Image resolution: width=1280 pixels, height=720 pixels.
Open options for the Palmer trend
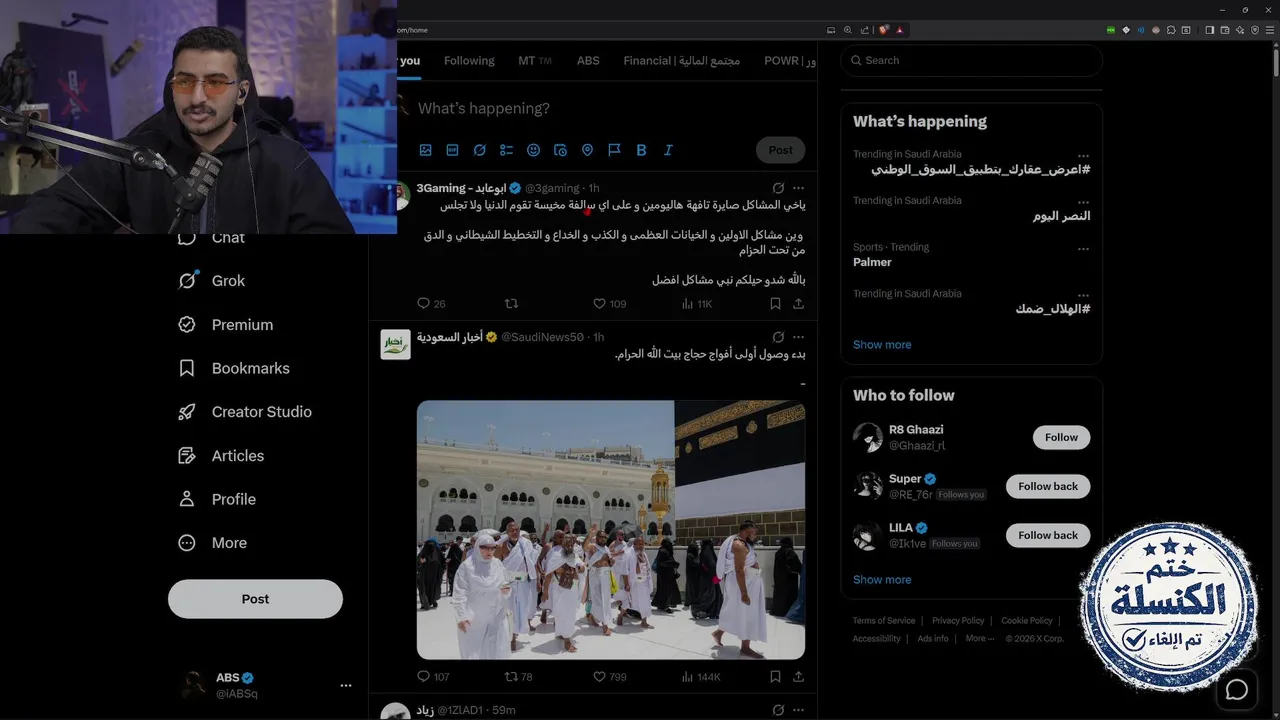[x=1083, y=248]
